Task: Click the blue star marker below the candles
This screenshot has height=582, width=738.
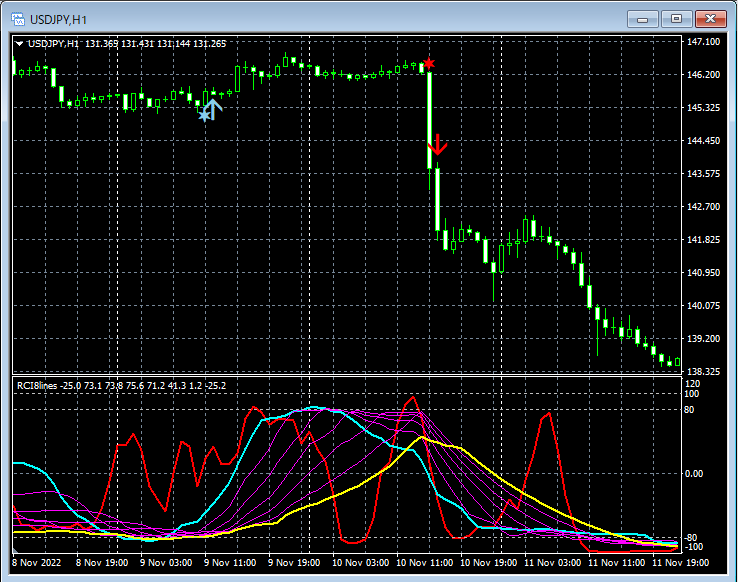Action: click(204, 116)
